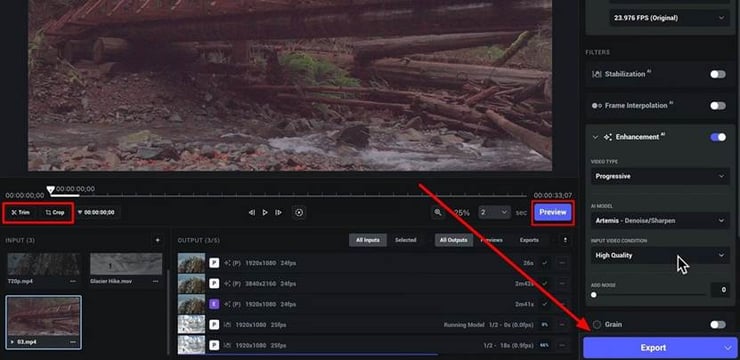
Task: Click the purple E badge on 2m41s output
Action: click(x=214, y=304)
